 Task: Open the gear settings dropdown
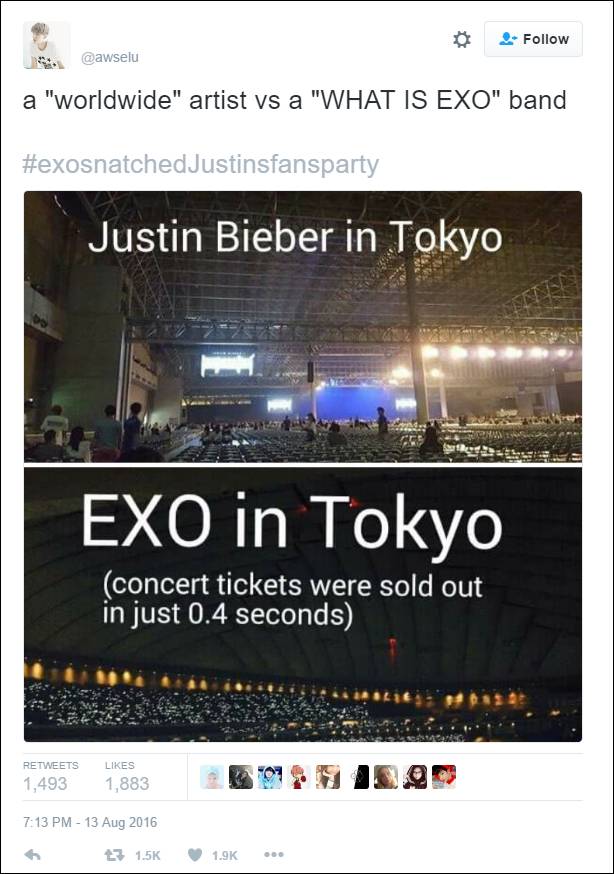[x=462, y=39]
